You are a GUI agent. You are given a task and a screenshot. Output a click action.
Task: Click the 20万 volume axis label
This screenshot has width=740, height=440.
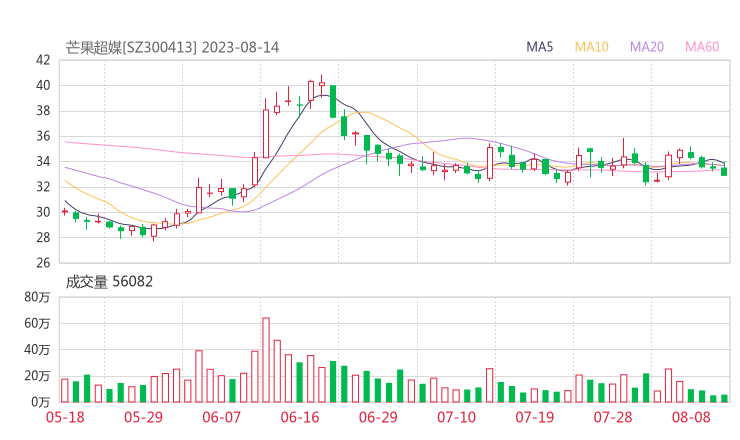[x=37, y=376]
